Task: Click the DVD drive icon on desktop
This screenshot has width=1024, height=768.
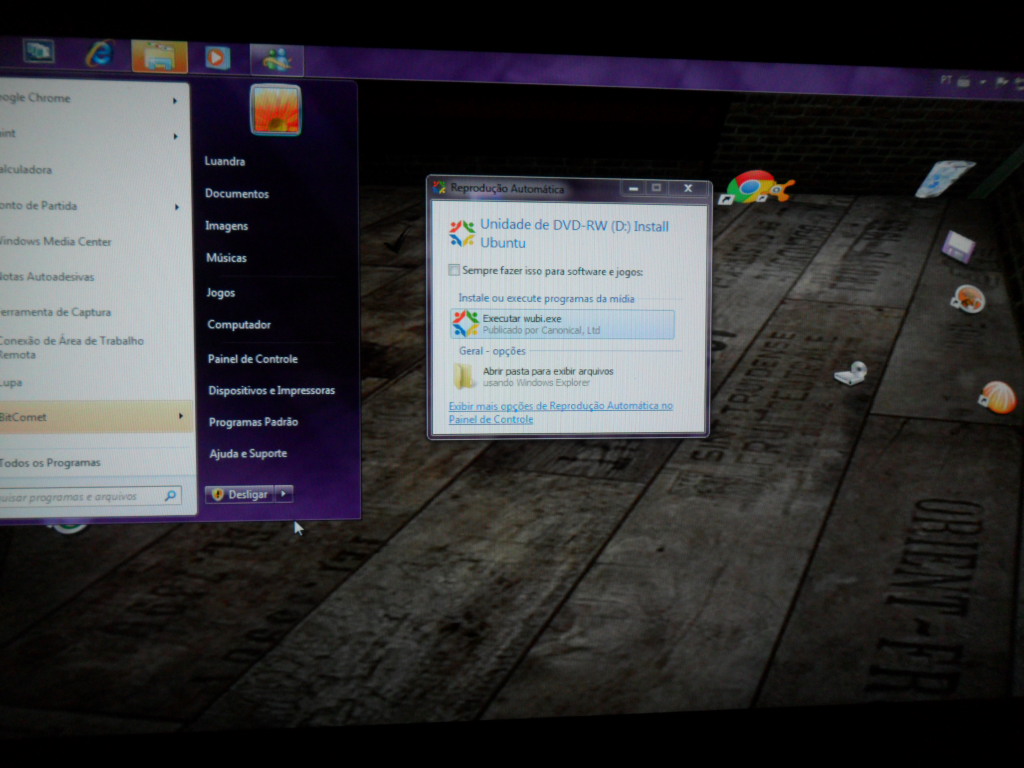Action: [851, 374]
